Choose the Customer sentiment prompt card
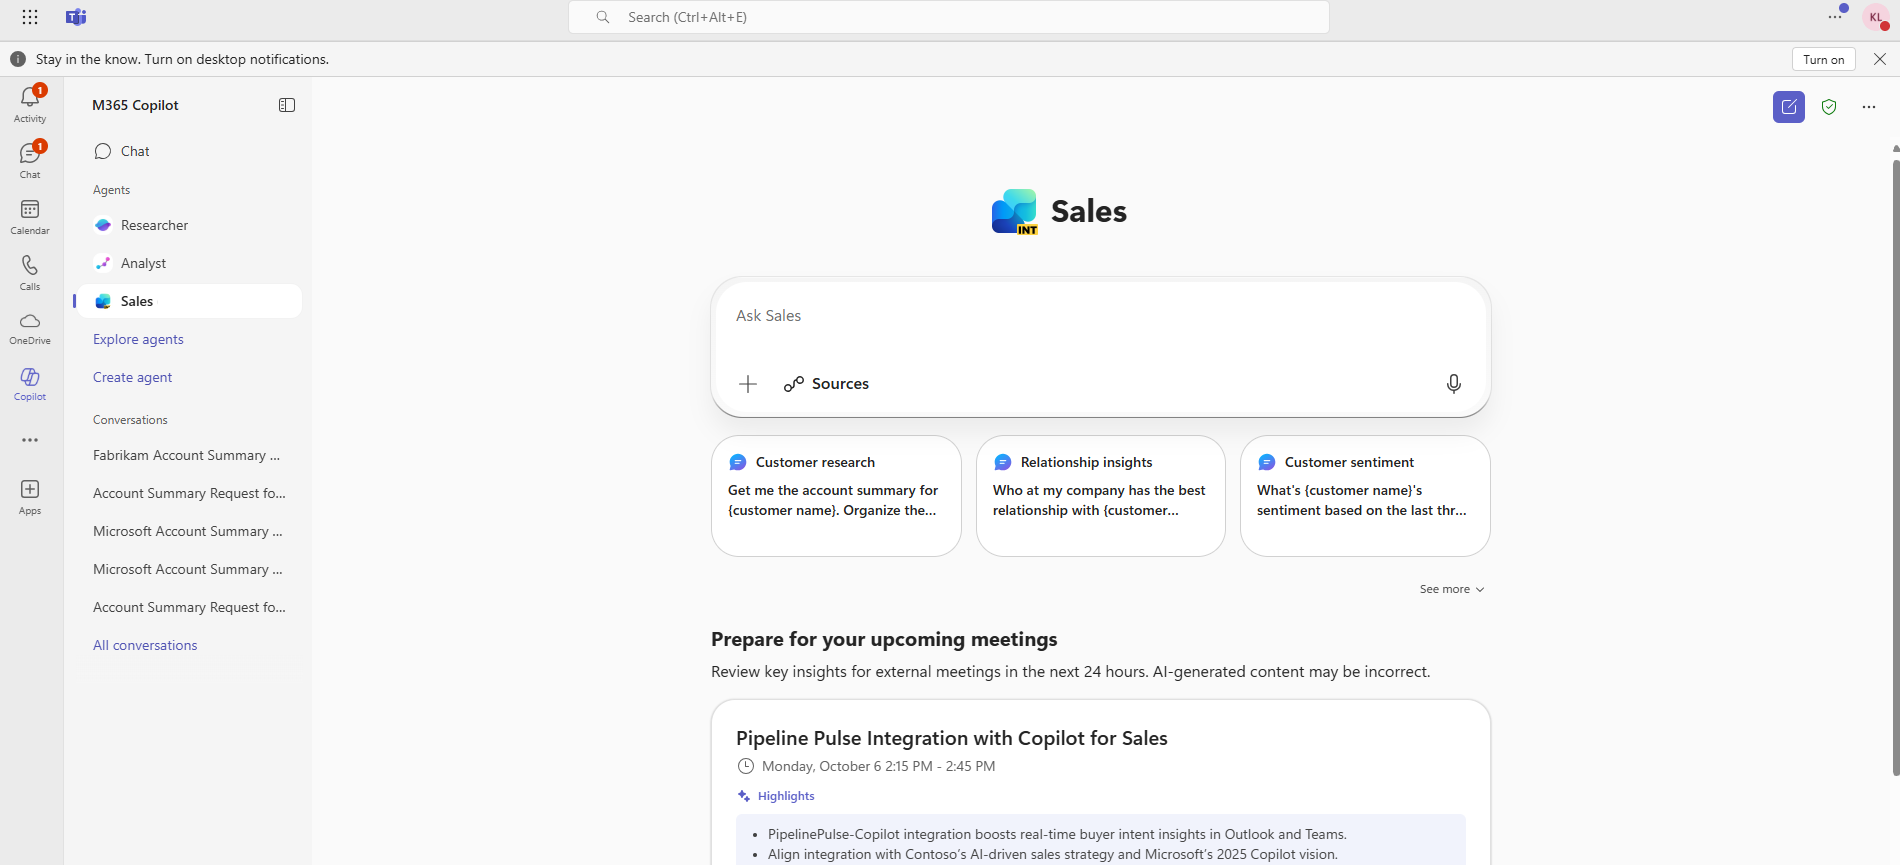 (x=1365, y=496)
